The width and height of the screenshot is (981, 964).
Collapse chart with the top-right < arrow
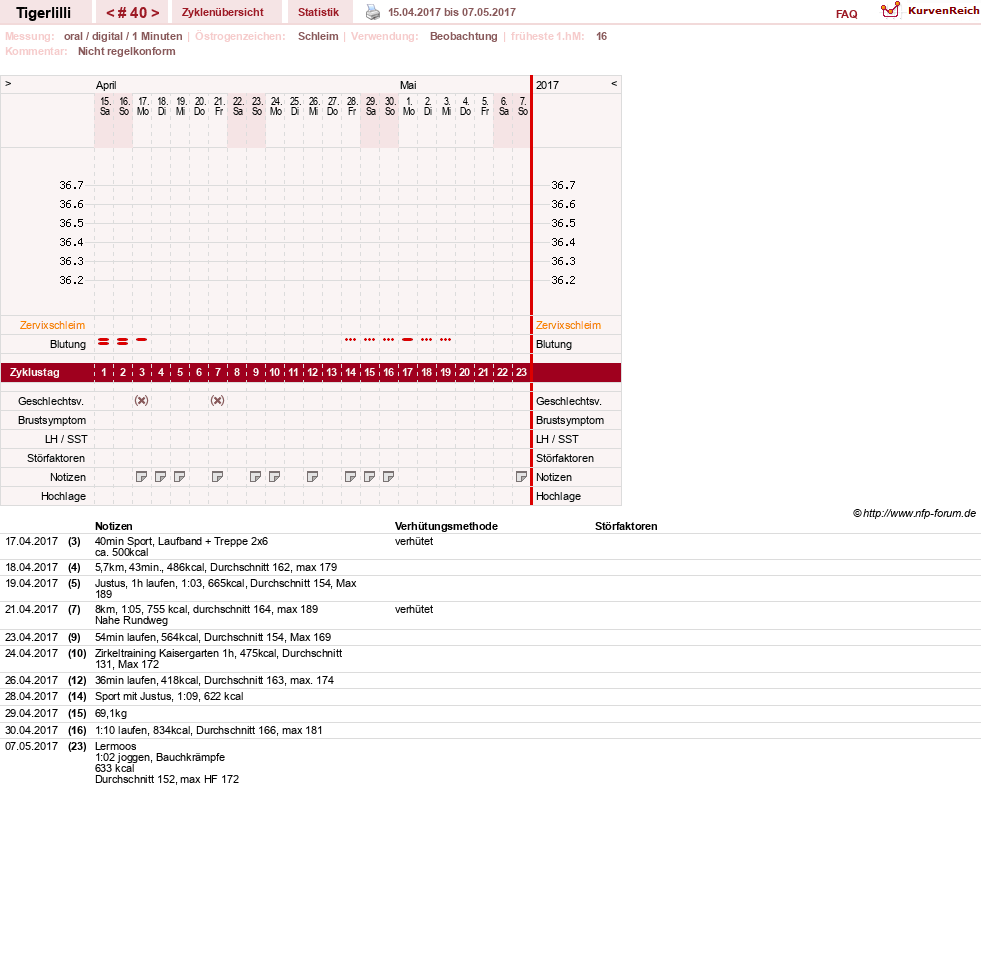pyautogui.click(x=614, y=83)
